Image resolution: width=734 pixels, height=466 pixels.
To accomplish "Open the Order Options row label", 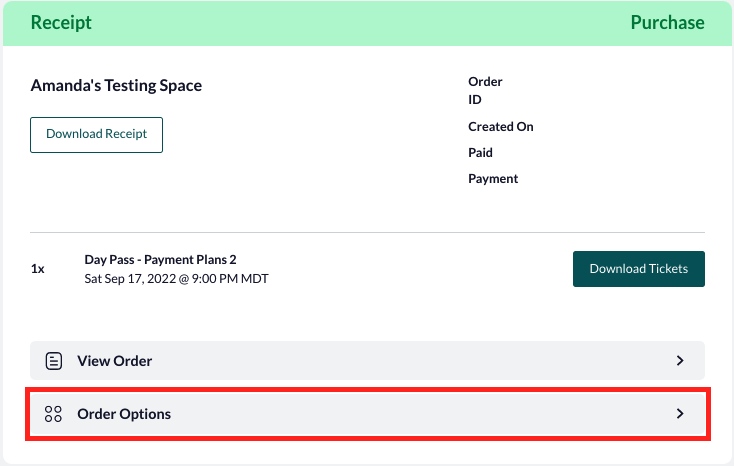I will tap(124, 414).
